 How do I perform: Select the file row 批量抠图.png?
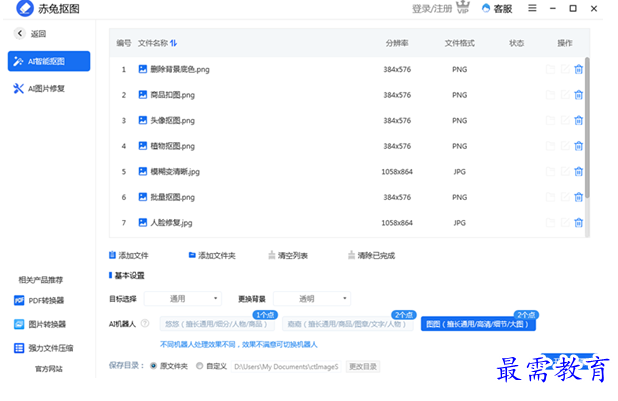click(x=347, y=197)
